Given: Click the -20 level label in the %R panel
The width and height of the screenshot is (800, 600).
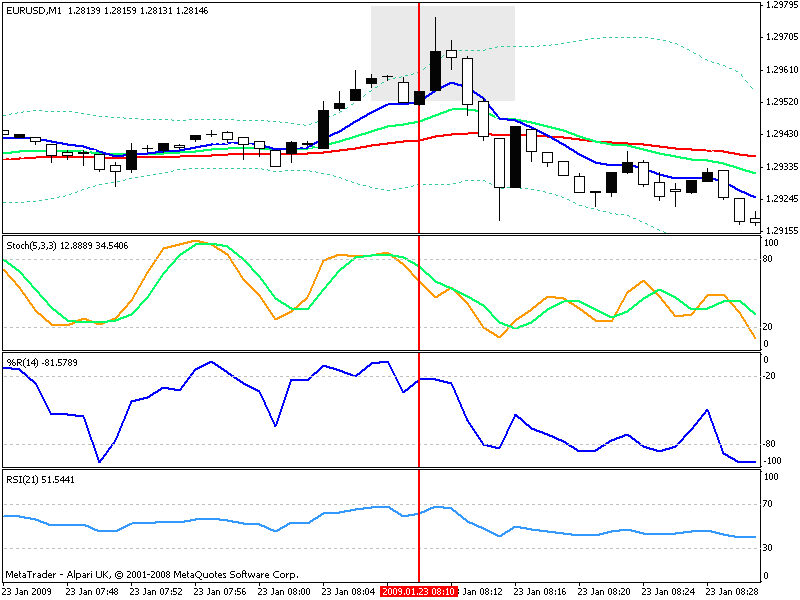Looking at the screenshot, I should tap(771, 376).
